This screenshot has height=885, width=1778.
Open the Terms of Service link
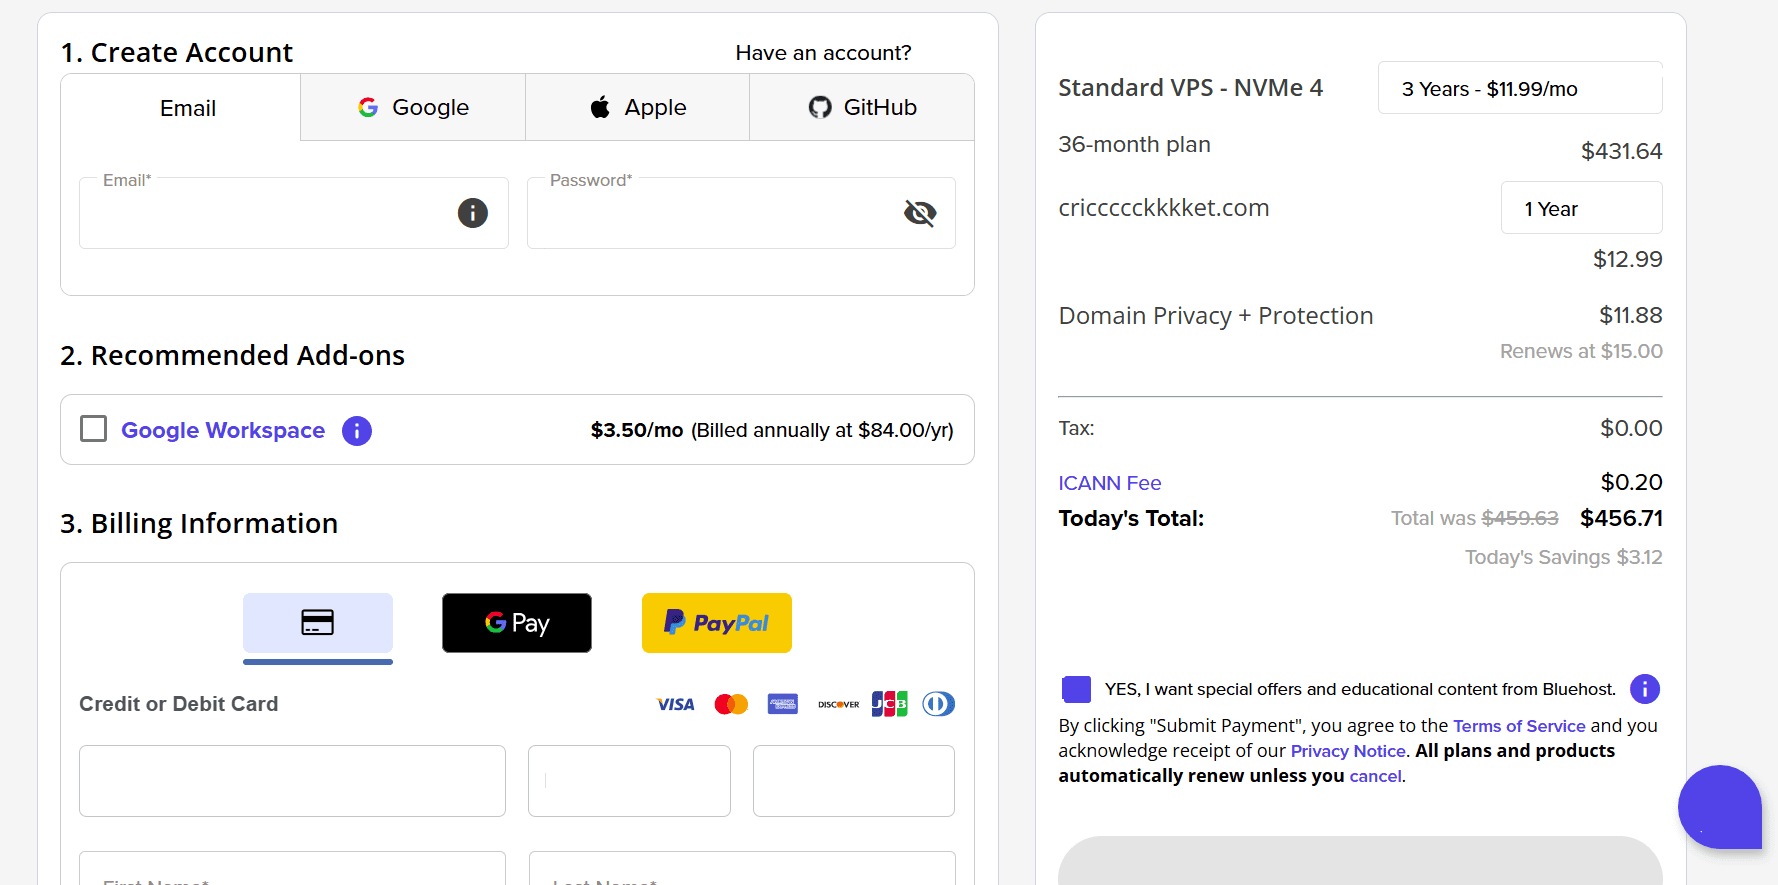coord(1519,726)
